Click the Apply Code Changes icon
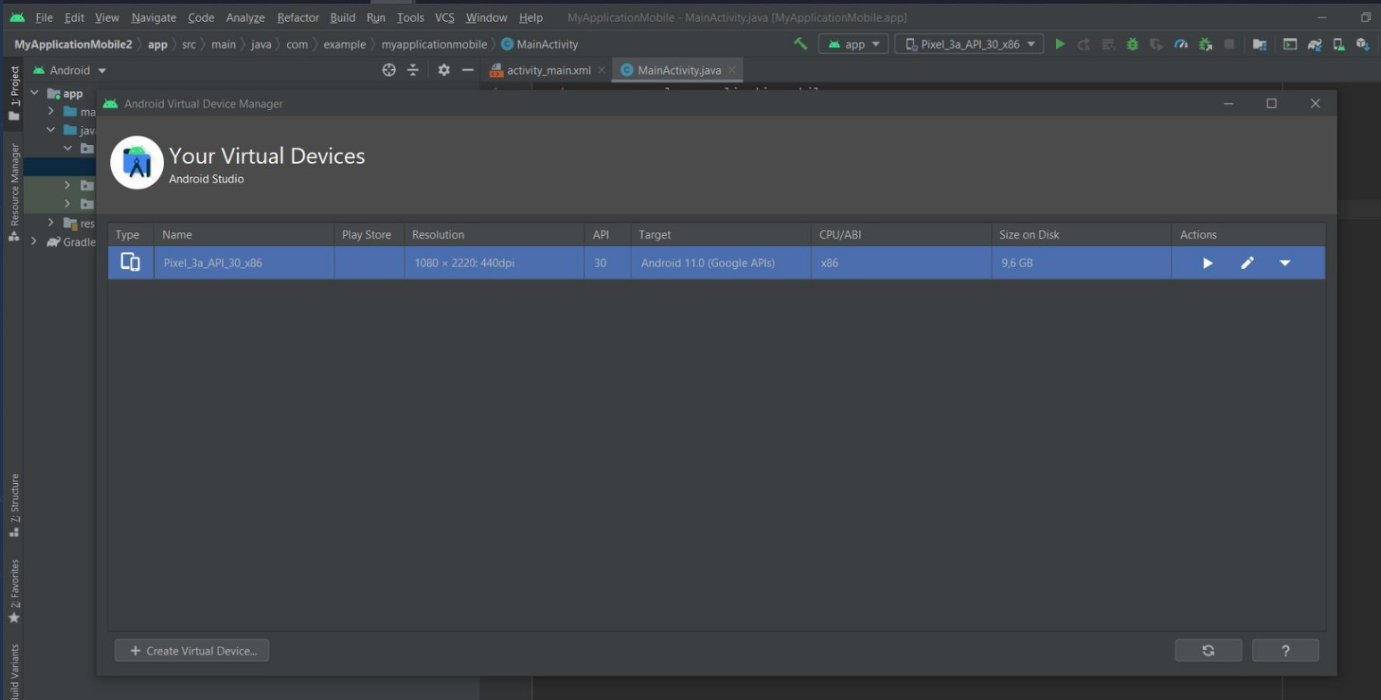The height and width of the screenshot is (700, 1381). [x=1108, y=44]
